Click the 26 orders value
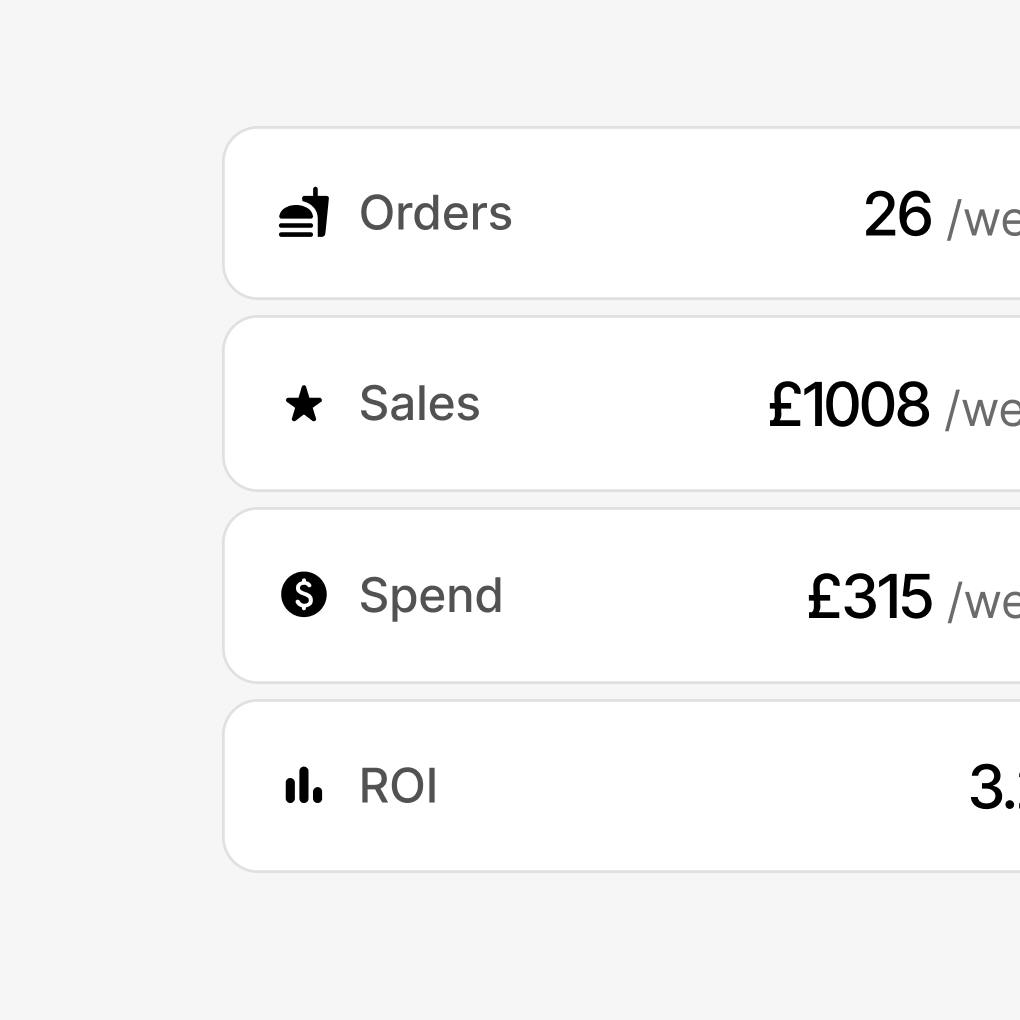Image resolution: width=1020 pixels, height=1020 pixels. tap(897, 215)
